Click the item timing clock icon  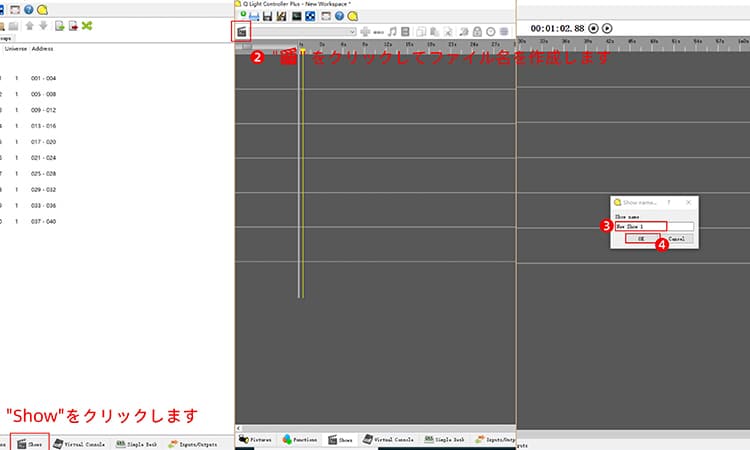click(x=490, y=32)
